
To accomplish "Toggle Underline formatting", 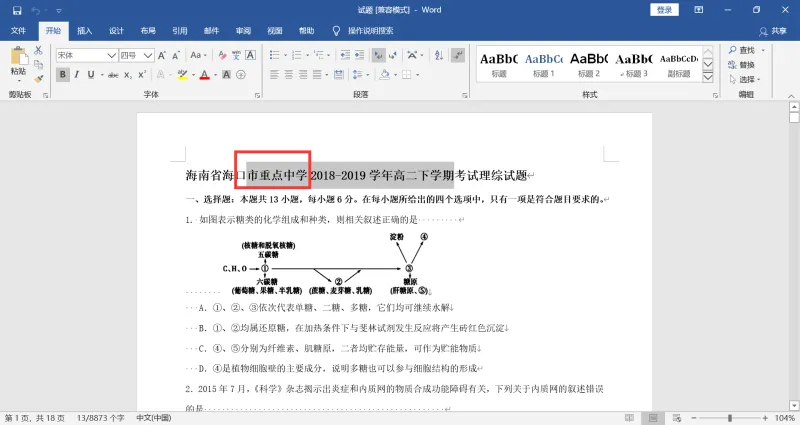I will coord(91,75).
